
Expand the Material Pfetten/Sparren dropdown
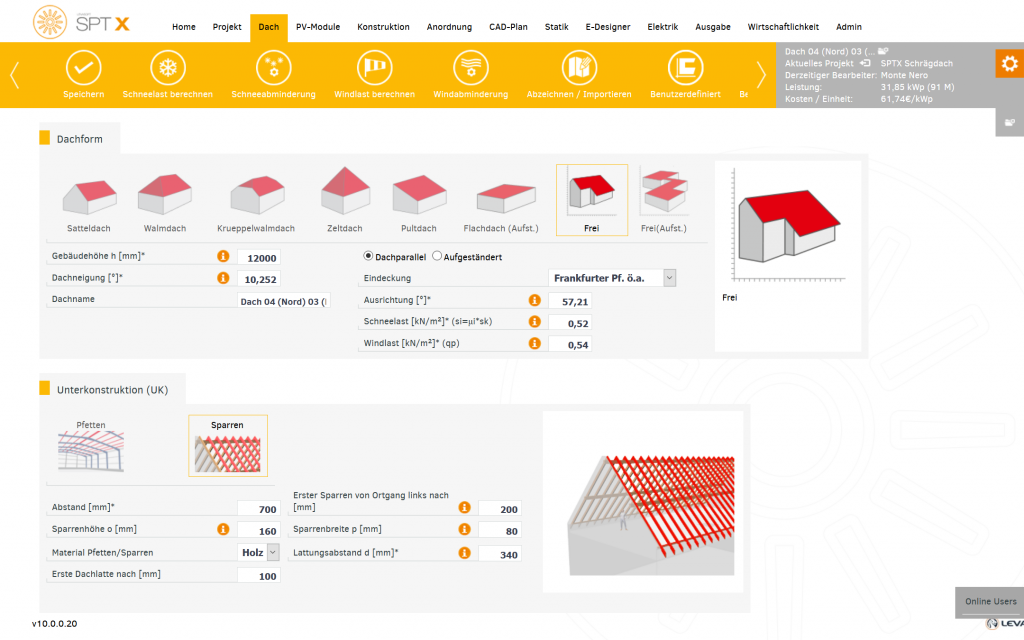coord(273,552)
